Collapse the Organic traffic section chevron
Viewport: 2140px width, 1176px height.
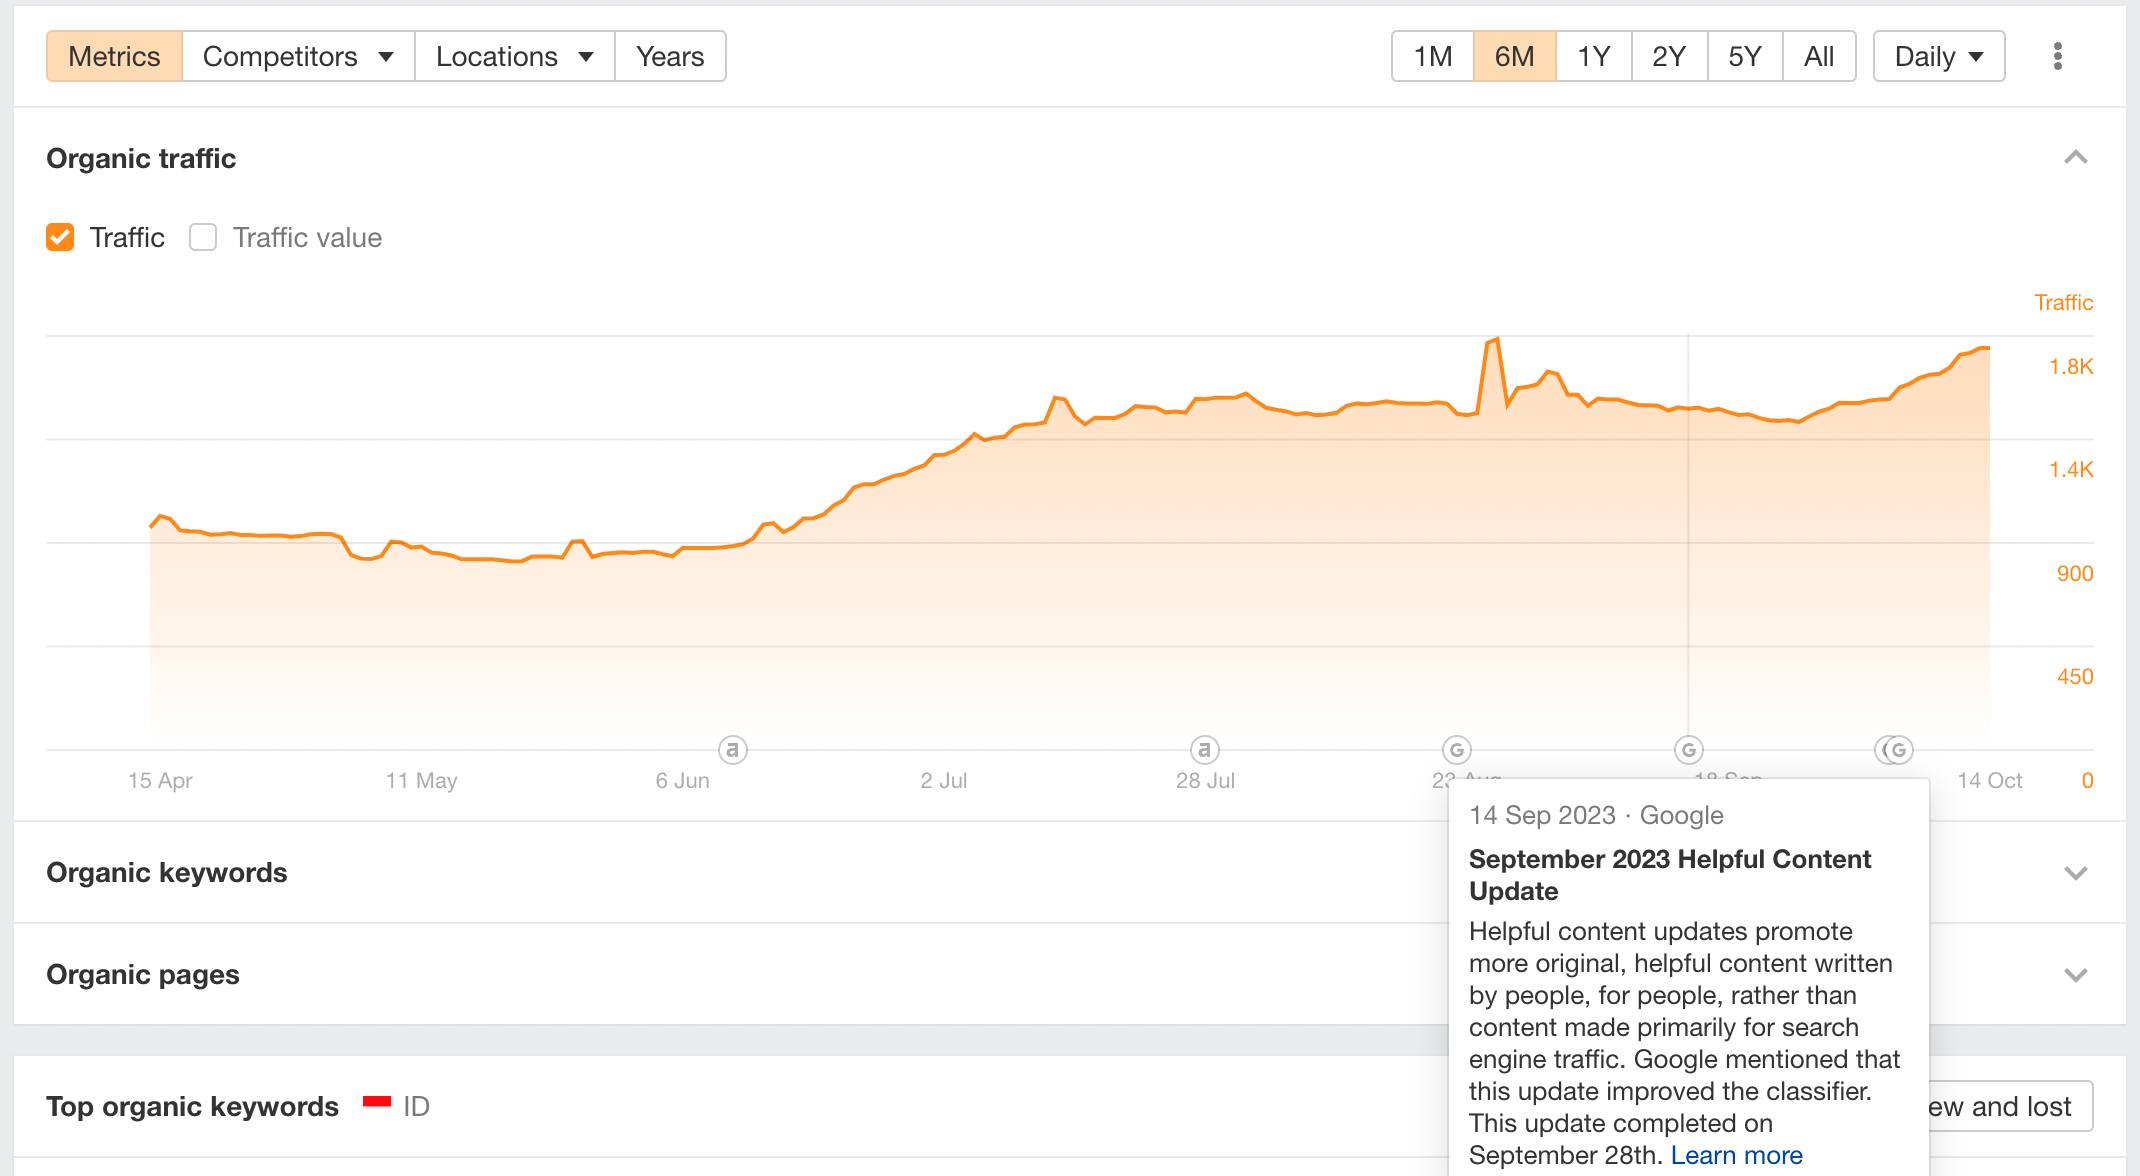(x=2076, y=158)
